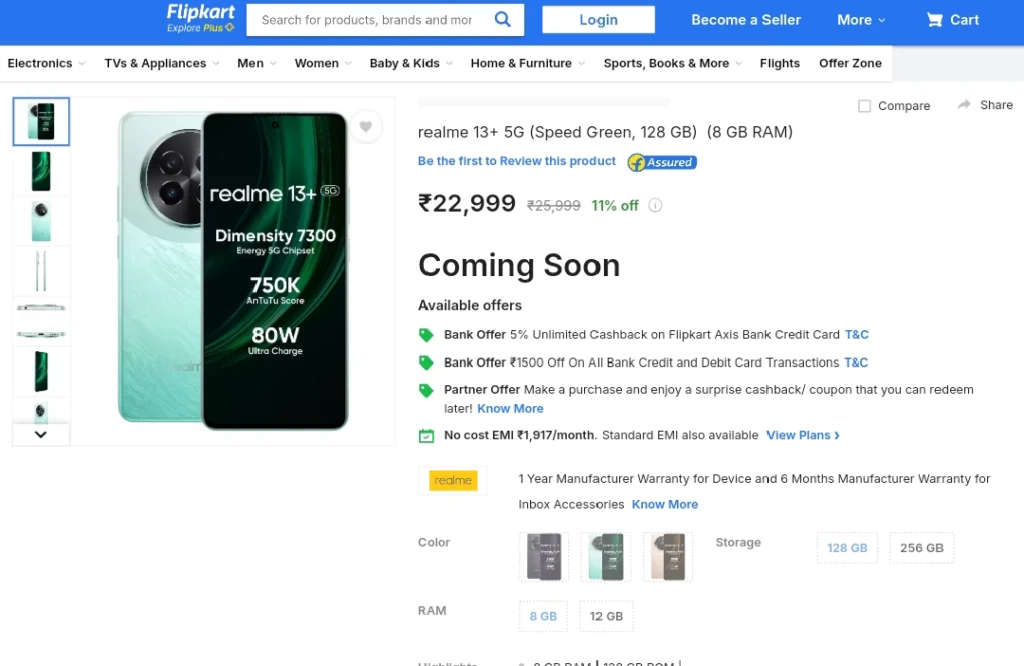Click the price info icon

[x=655, y=206]
